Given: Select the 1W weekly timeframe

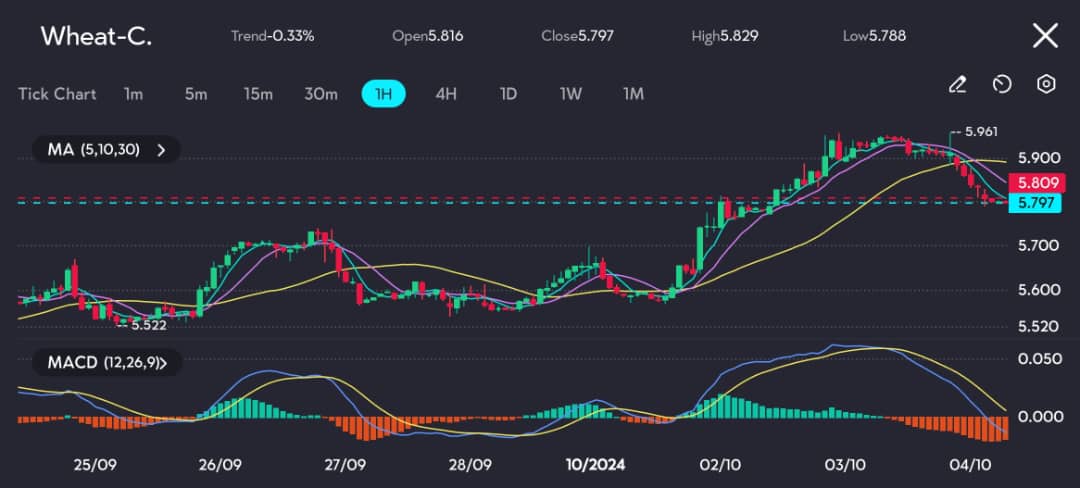Looking at the screenshot, I should point(571,94).
